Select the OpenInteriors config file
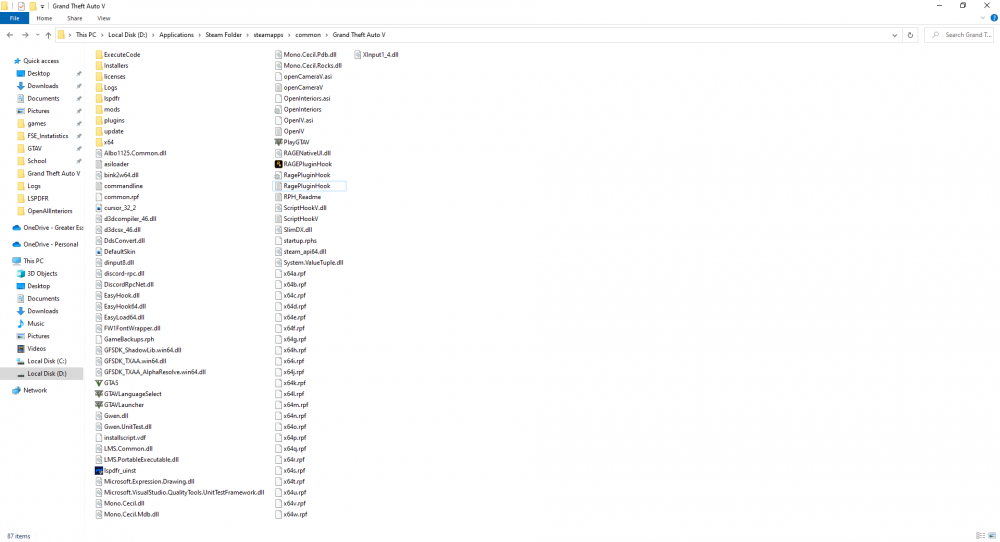This screenshot has height=542, width=1000. [x=298, y=110]
